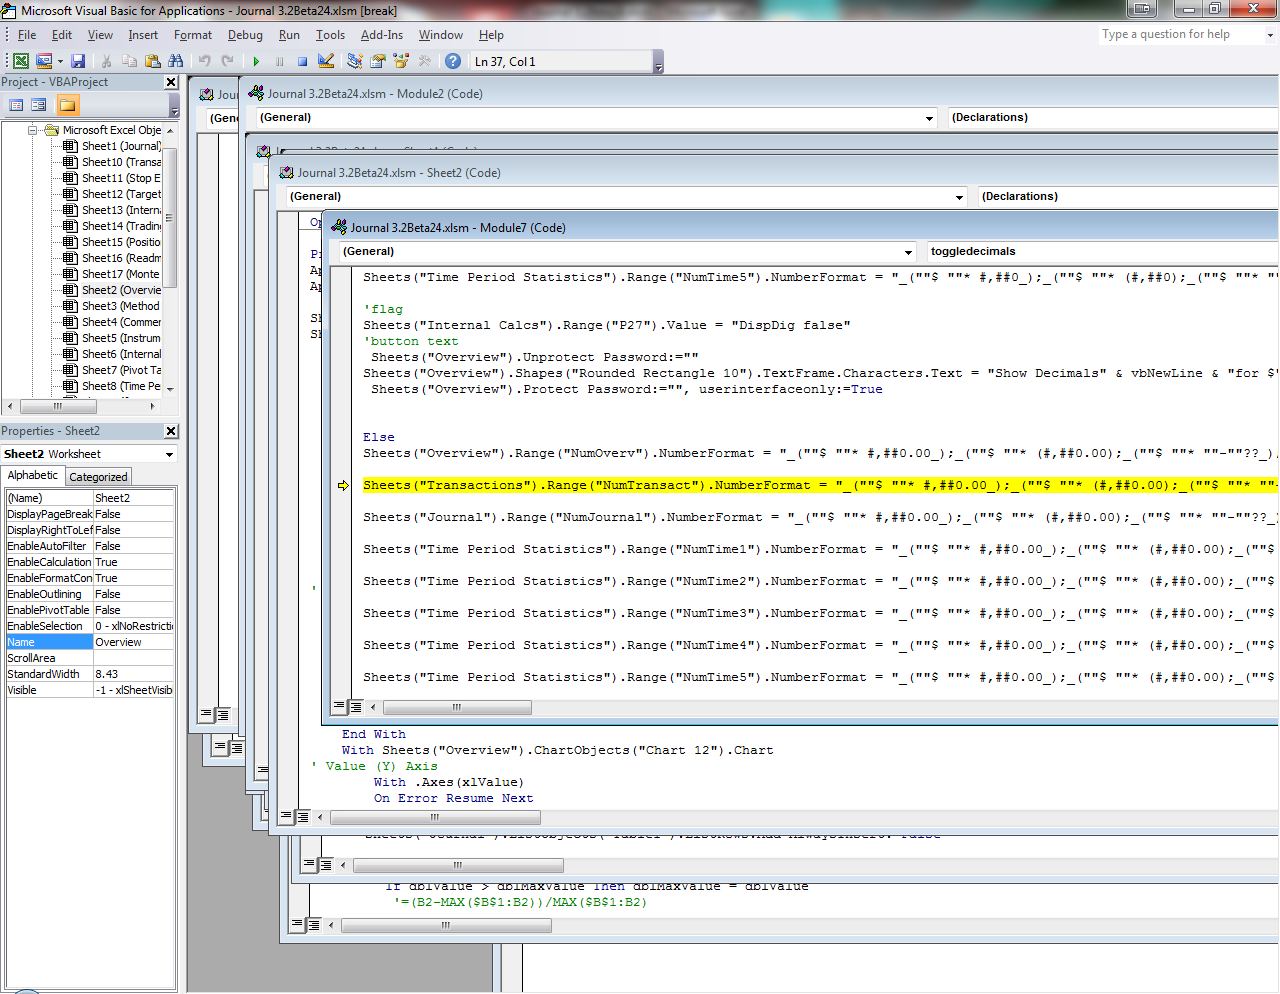This screenshot has width=1280, height=994.
Task: Open the File menu
Action: pyautogui.click(x=27, y=34)
